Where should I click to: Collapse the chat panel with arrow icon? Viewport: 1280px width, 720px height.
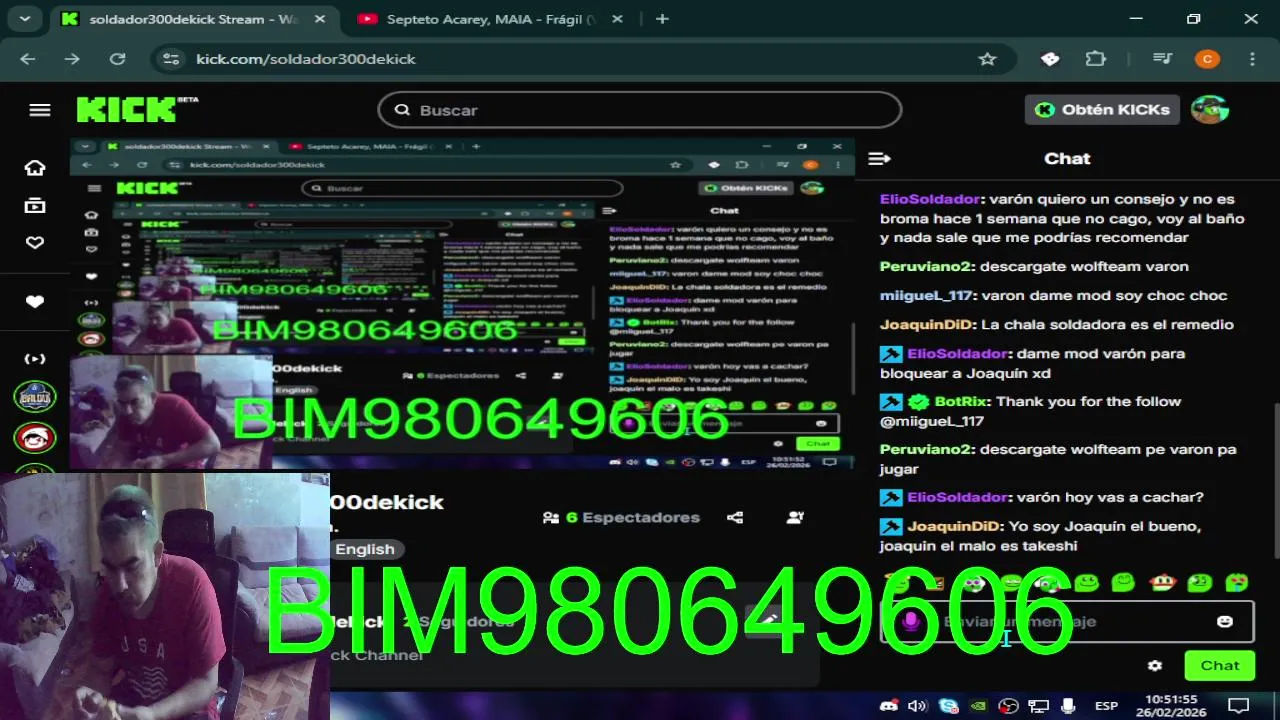879,158
